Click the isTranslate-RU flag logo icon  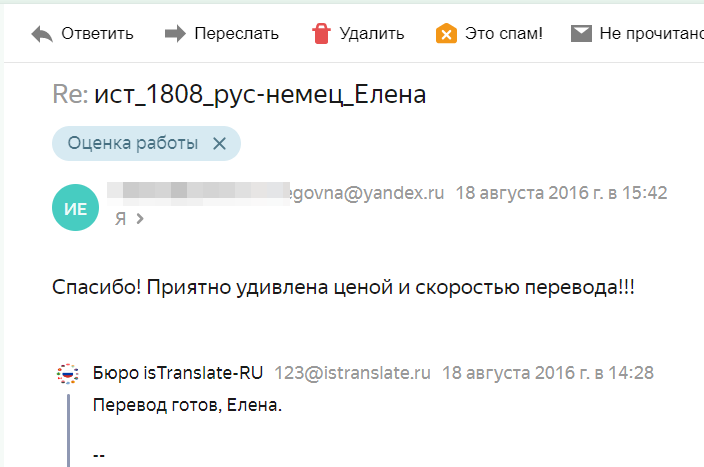(x=68, y=374)
